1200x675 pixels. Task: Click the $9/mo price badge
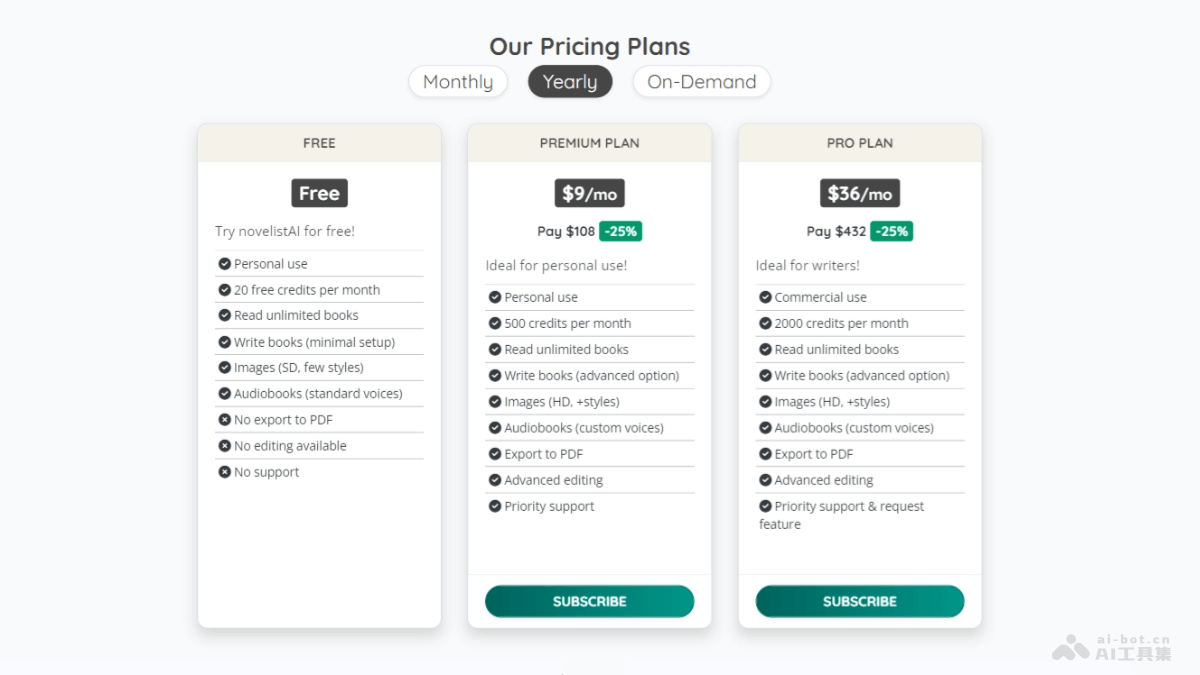[x=589, y=193]
